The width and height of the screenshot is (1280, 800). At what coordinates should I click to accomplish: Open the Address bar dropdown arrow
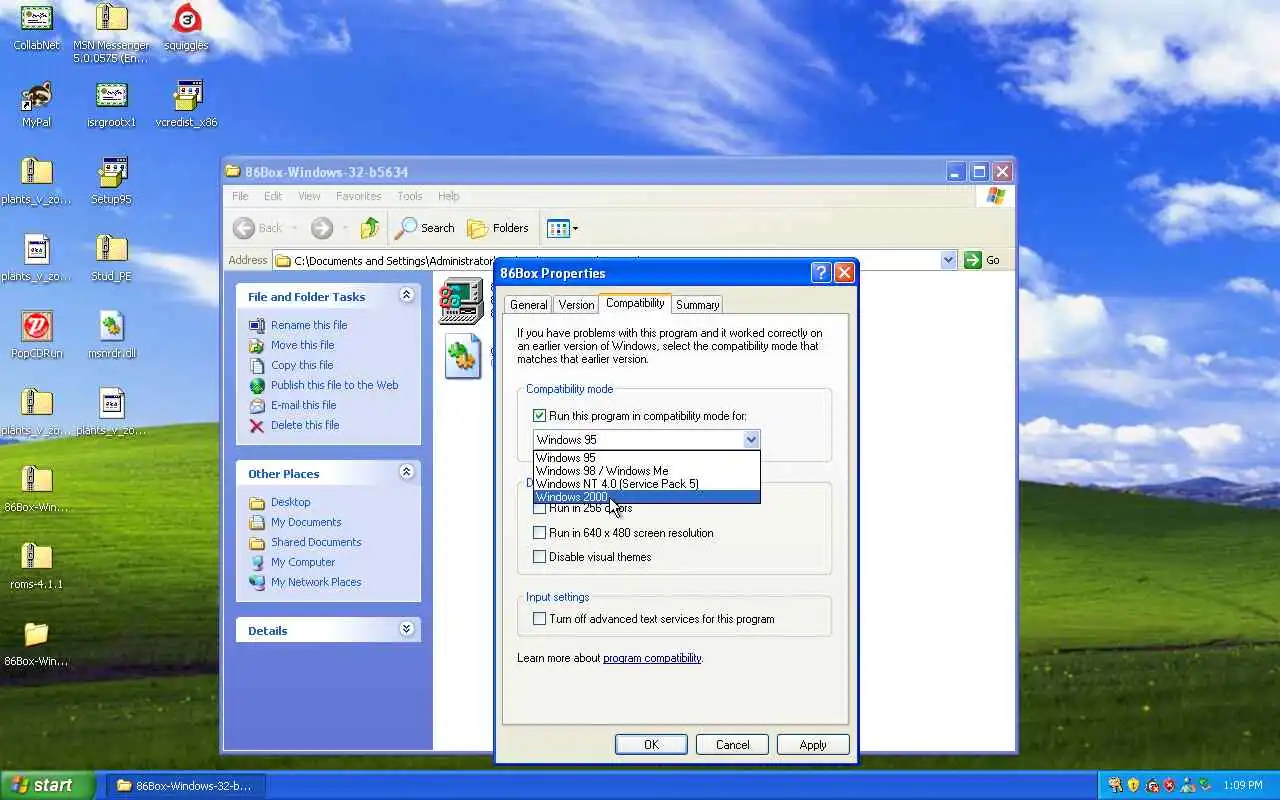[x=948, y=260]
